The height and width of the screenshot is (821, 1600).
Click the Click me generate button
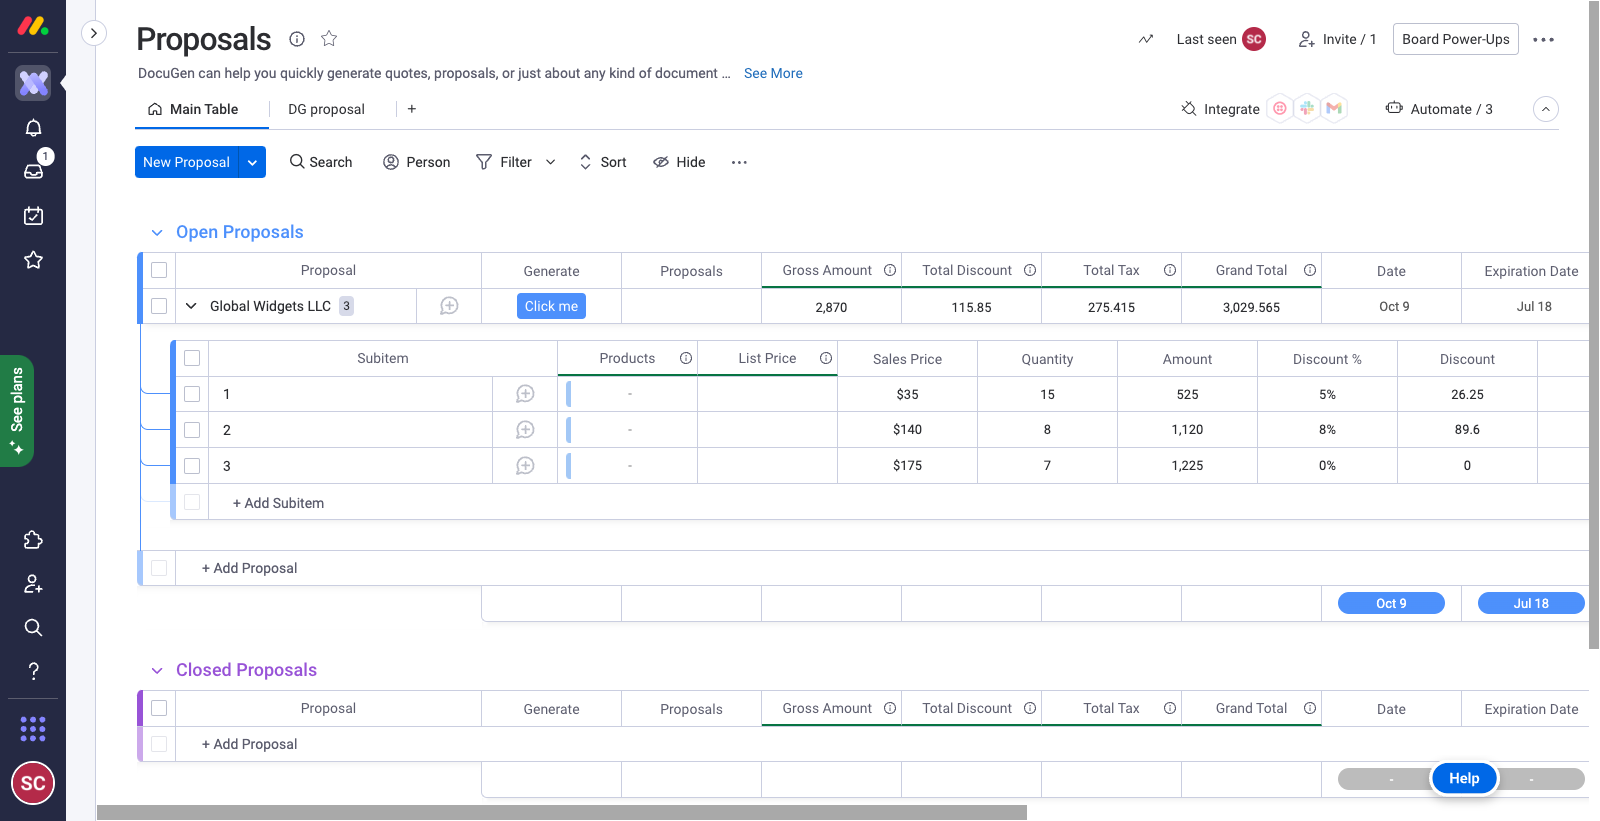click(x=551, y=306)
